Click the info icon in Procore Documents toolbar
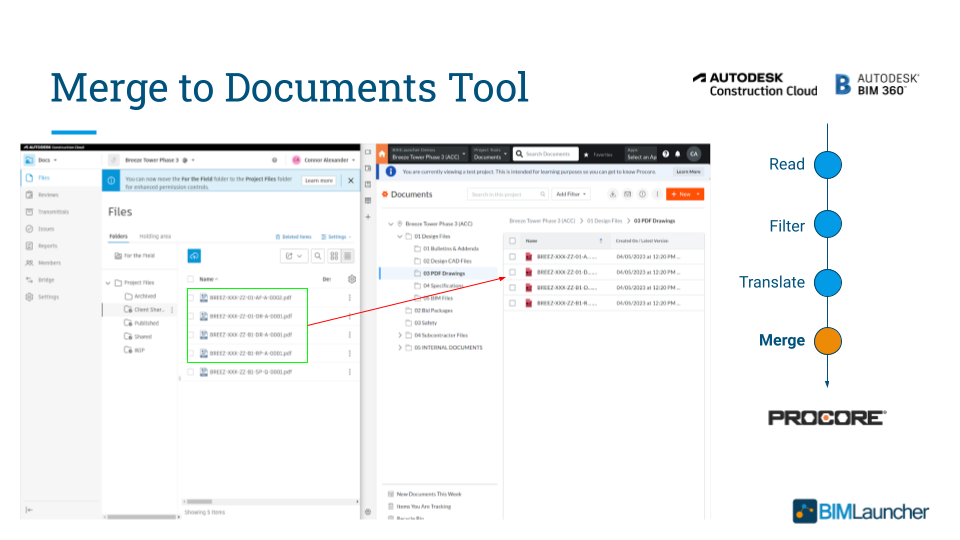The height and width of the screenshot is (540, 960). click(642, 194)
